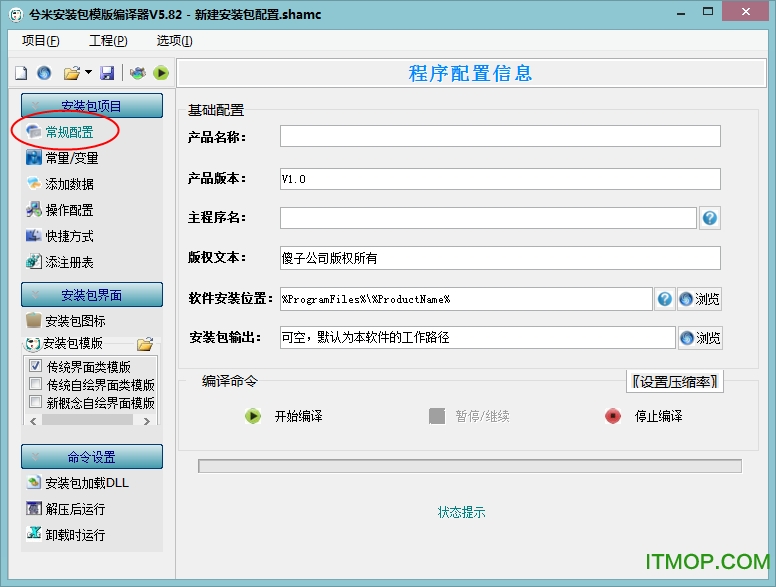The width and height of the screenshot is (776, 587).
Task: Open the 项目(F) menu
Action: (41, 41)
